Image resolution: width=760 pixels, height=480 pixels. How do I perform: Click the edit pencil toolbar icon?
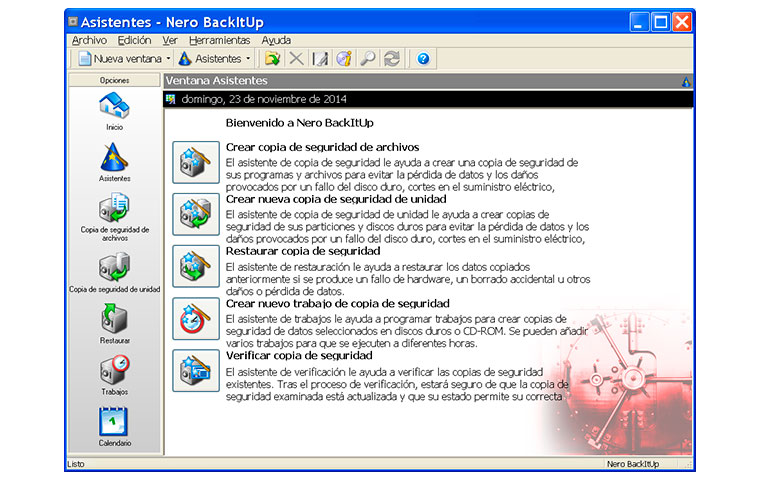[x=320, y=59]
